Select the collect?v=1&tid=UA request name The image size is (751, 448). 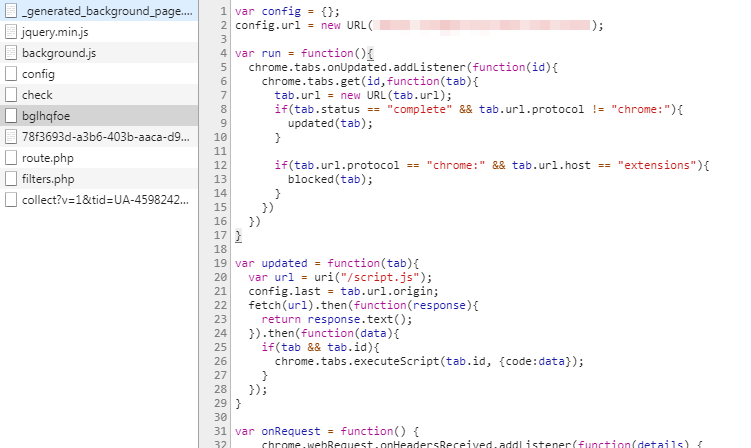(105, 200)
